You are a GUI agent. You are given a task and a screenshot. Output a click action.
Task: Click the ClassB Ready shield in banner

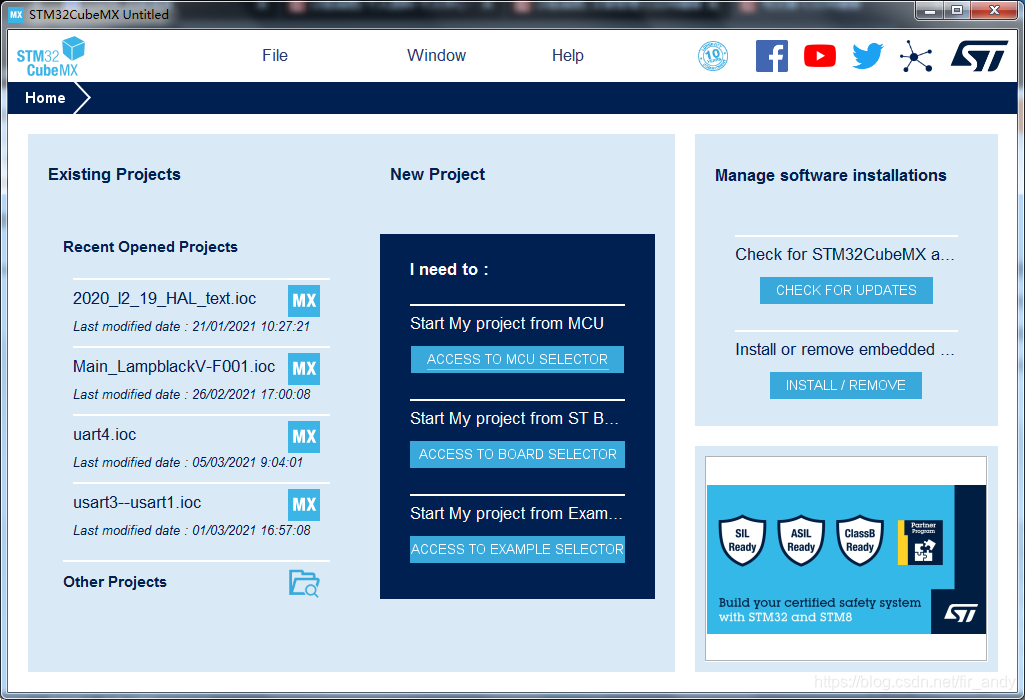pos(860,541)
